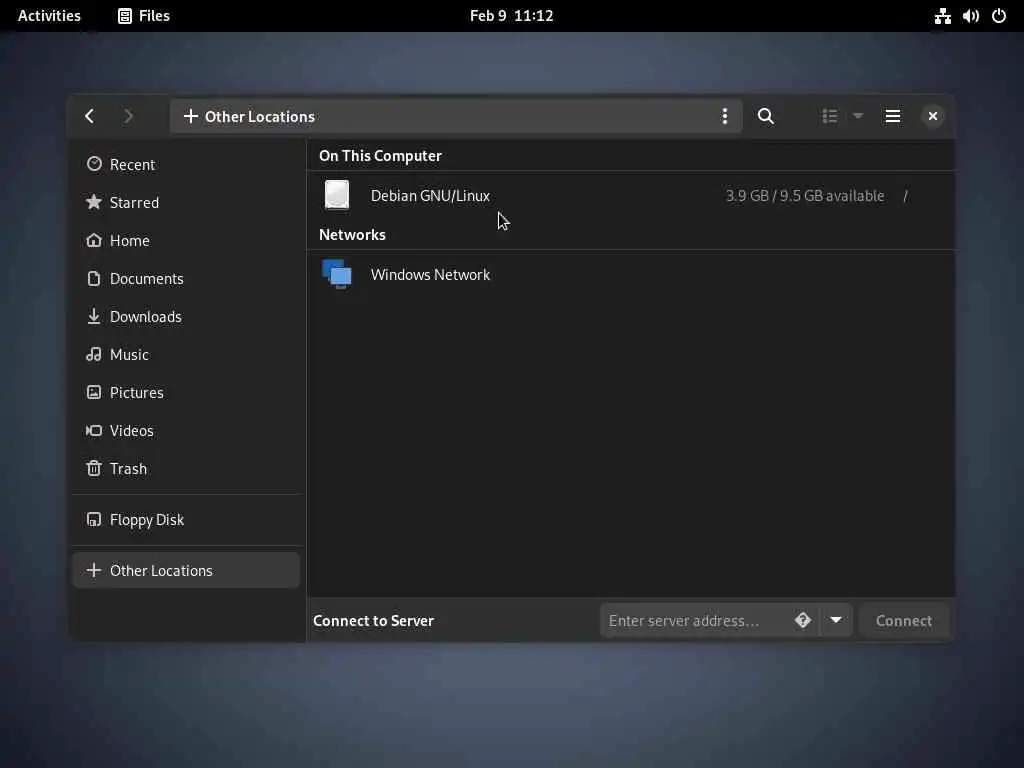This screenshot has width=1024, height=768.
Task: Click the Documents page icon
Action: (94, 278)
